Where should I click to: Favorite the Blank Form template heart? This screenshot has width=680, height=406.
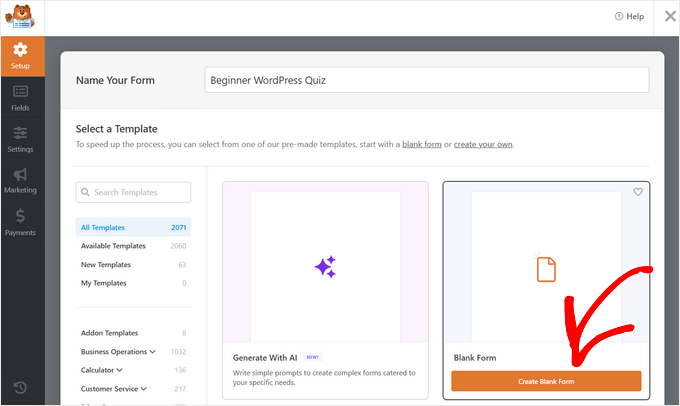click(x=638, y=192)
